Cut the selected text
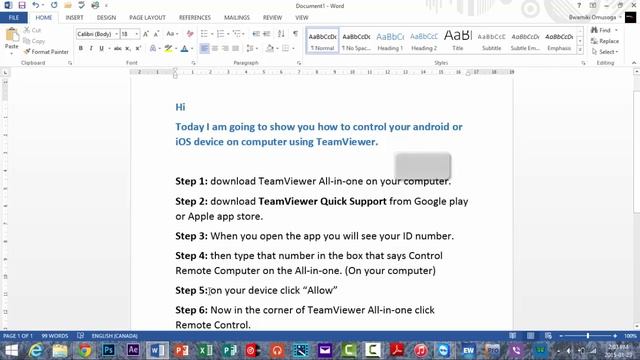The image size is (640, 360). (x=32, y=30)
